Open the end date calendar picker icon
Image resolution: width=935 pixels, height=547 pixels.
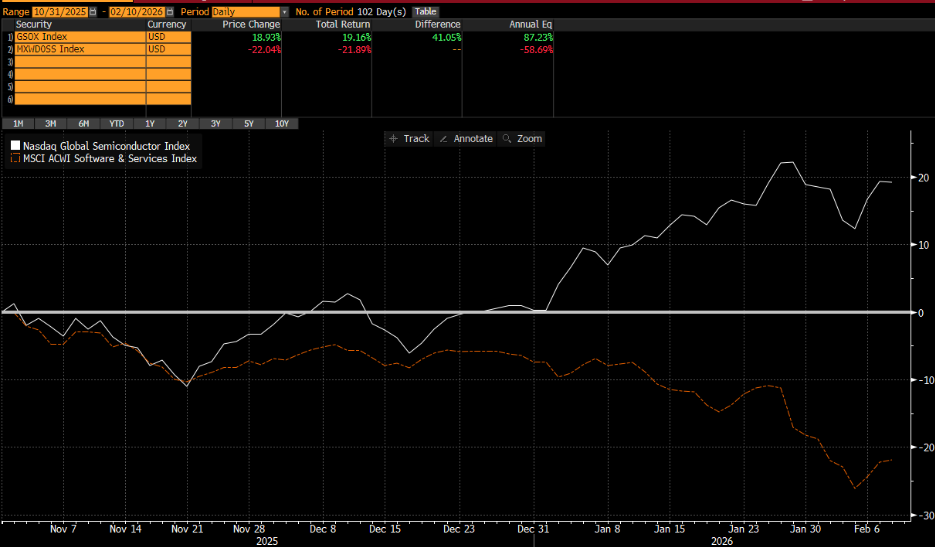[x=172, y=11]
